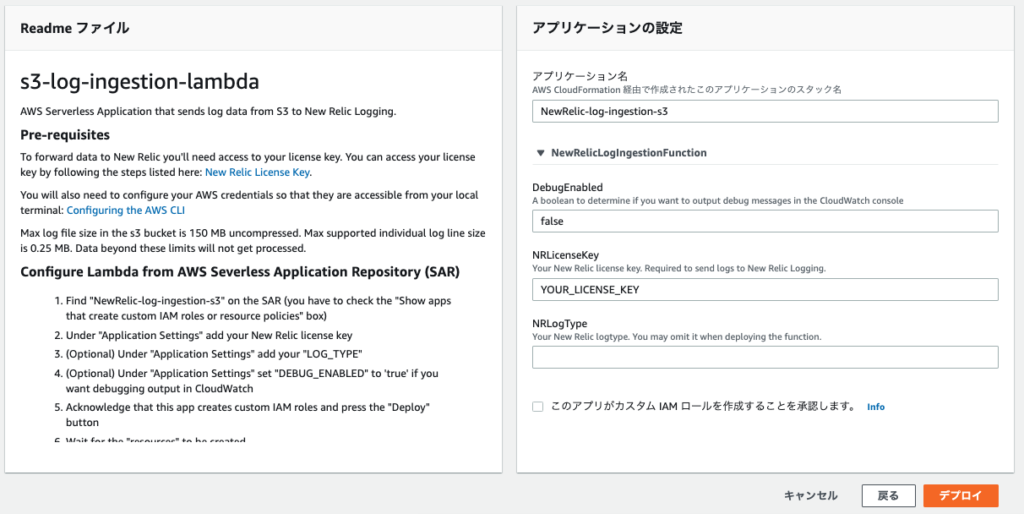
Task: Focus the アプリケーション名 input field
Action: coord(765,111)
